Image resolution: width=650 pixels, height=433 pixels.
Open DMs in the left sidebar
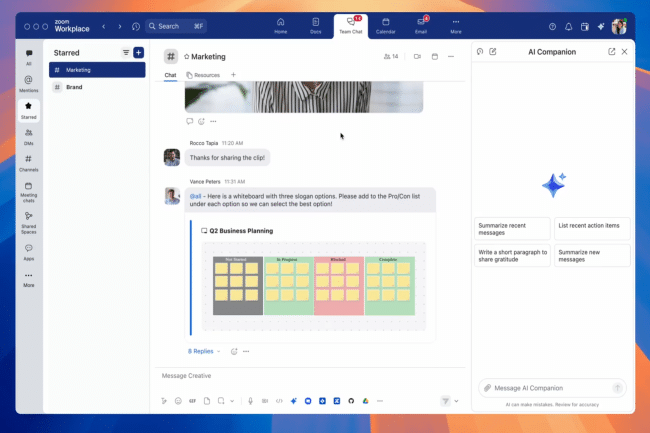29,137
